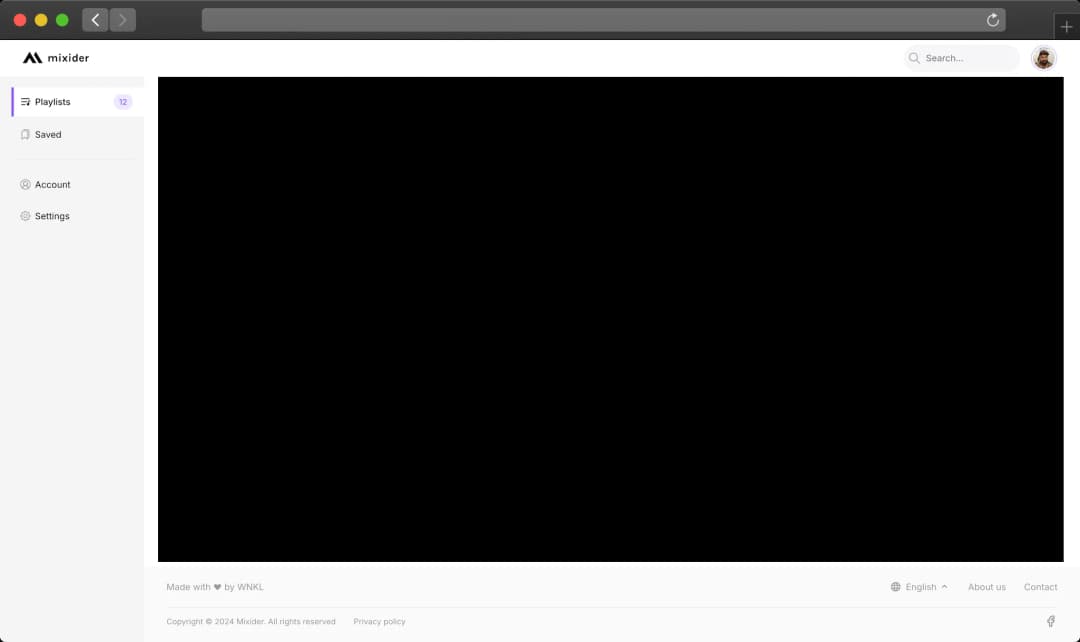Reload the page using the refresh icon
The height and width of the screenshot is (642, 1080).
[992, 19]
